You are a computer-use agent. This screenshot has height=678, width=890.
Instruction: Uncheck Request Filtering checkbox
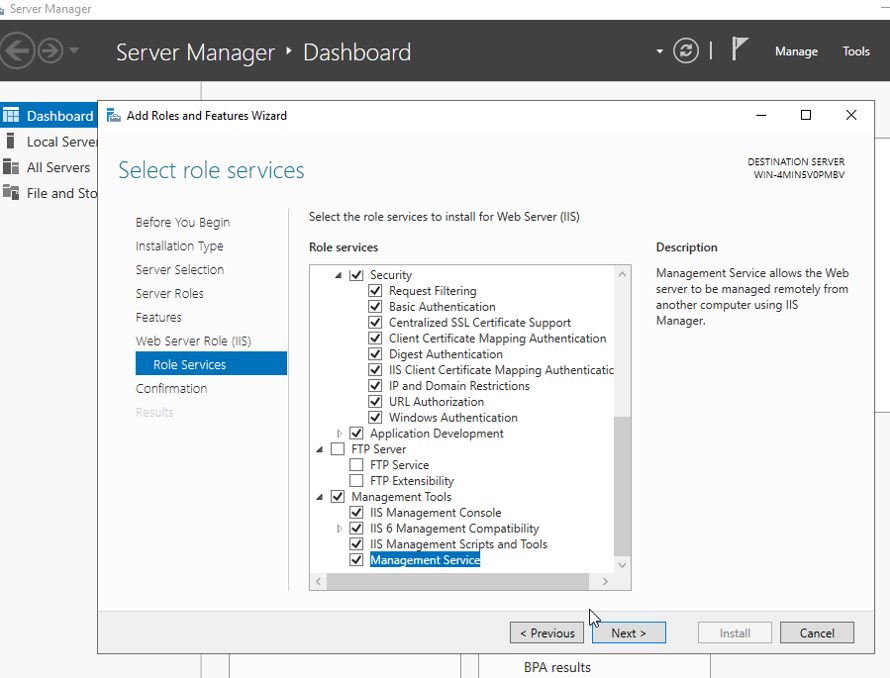click(375, 291)
